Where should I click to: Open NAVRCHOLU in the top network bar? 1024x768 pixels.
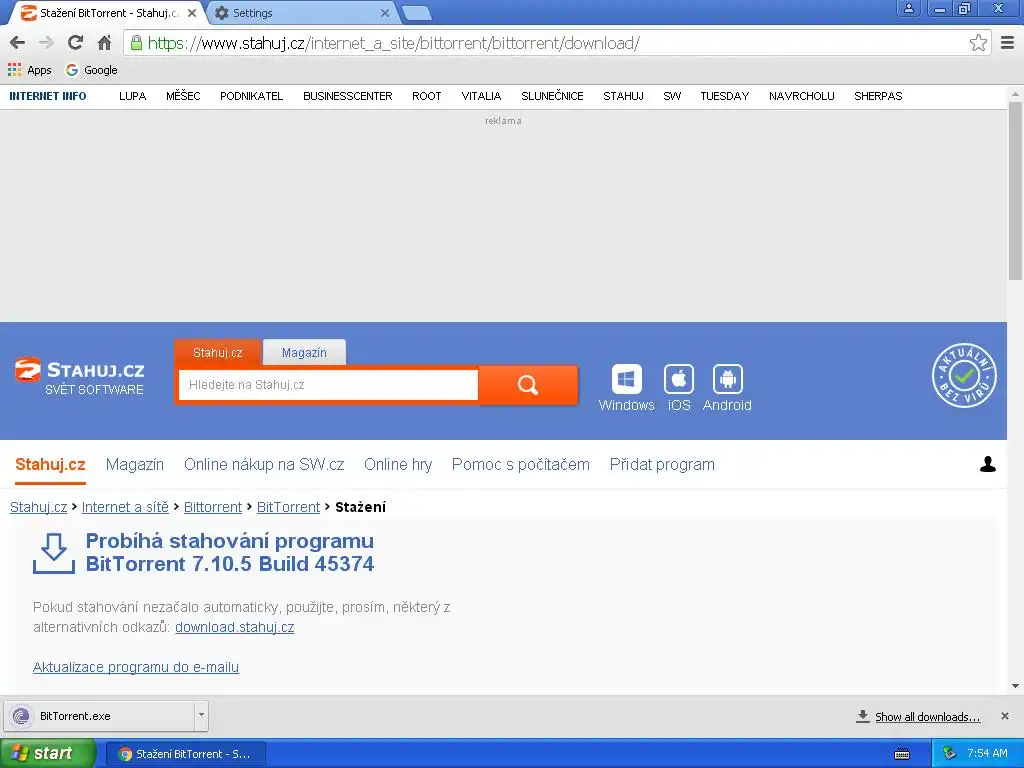801,96
